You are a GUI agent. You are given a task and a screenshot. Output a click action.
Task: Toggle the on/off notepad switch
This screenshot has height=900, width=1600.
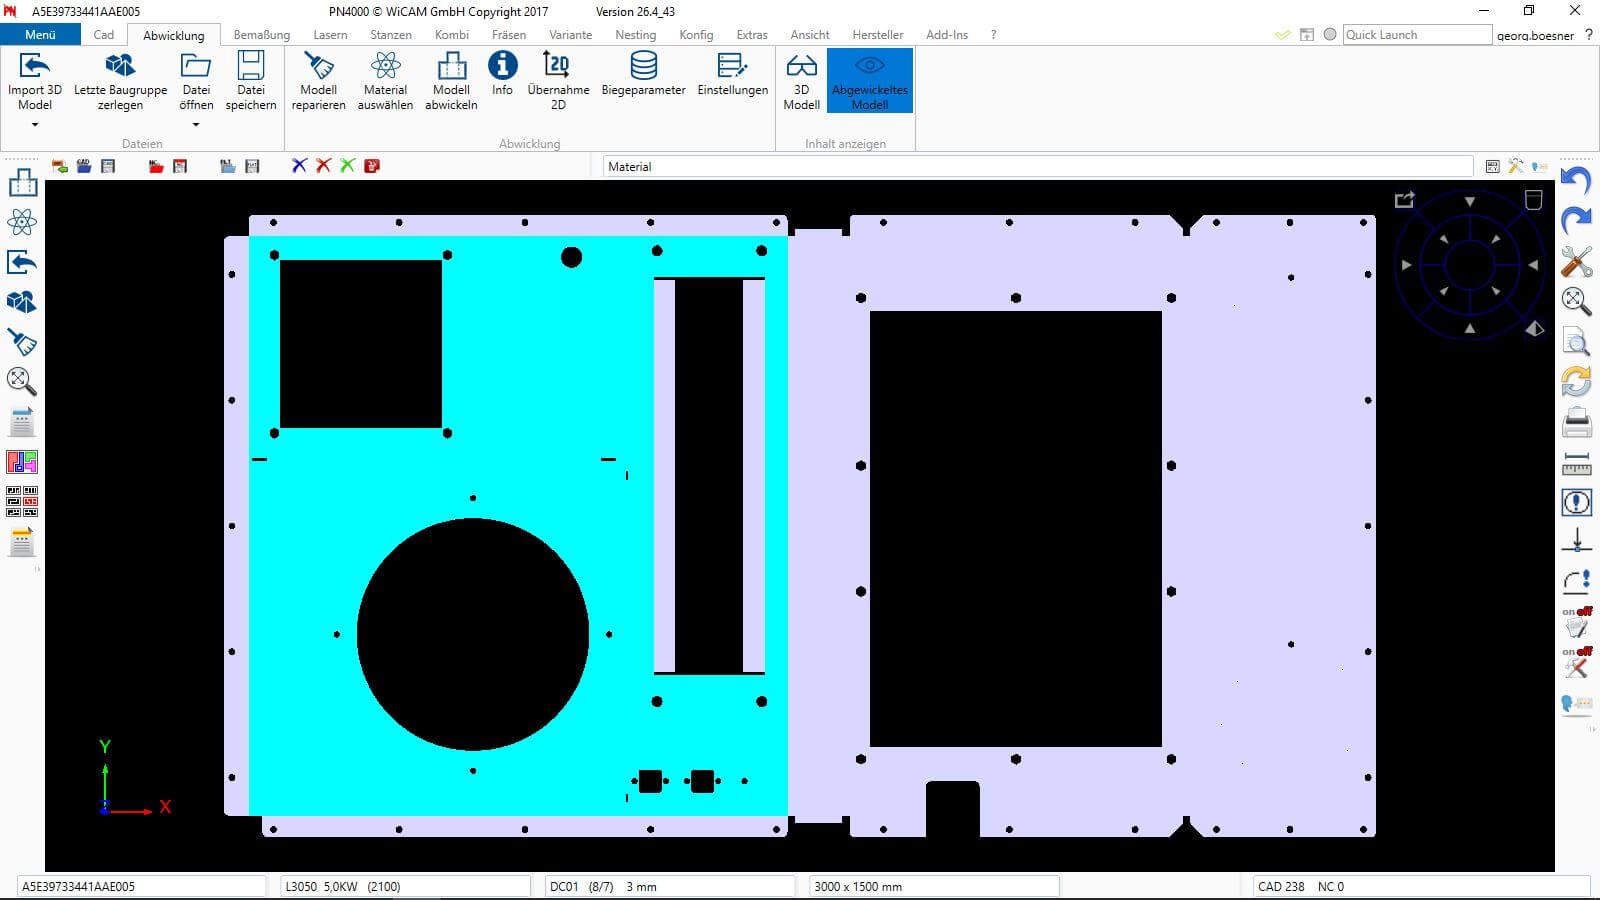(1576, 622)
